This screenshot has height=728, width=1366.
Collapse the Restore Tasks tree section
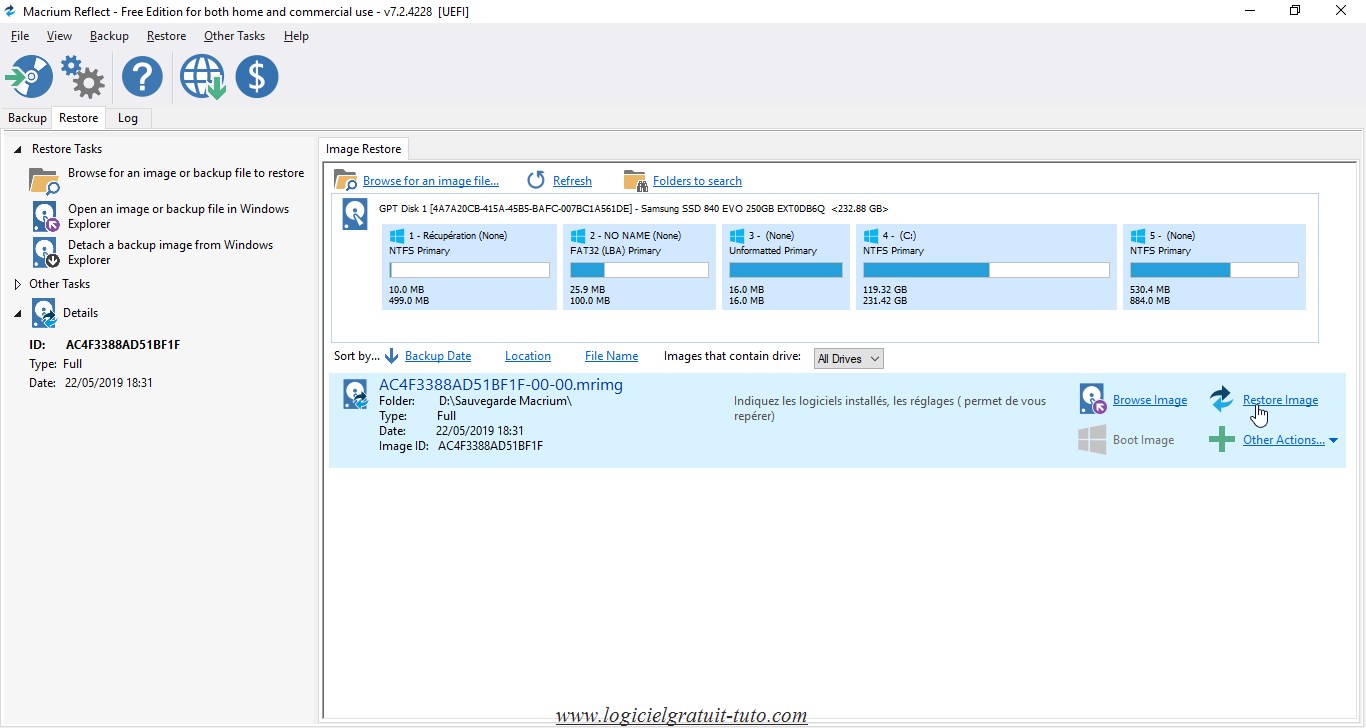pos(17,149)
